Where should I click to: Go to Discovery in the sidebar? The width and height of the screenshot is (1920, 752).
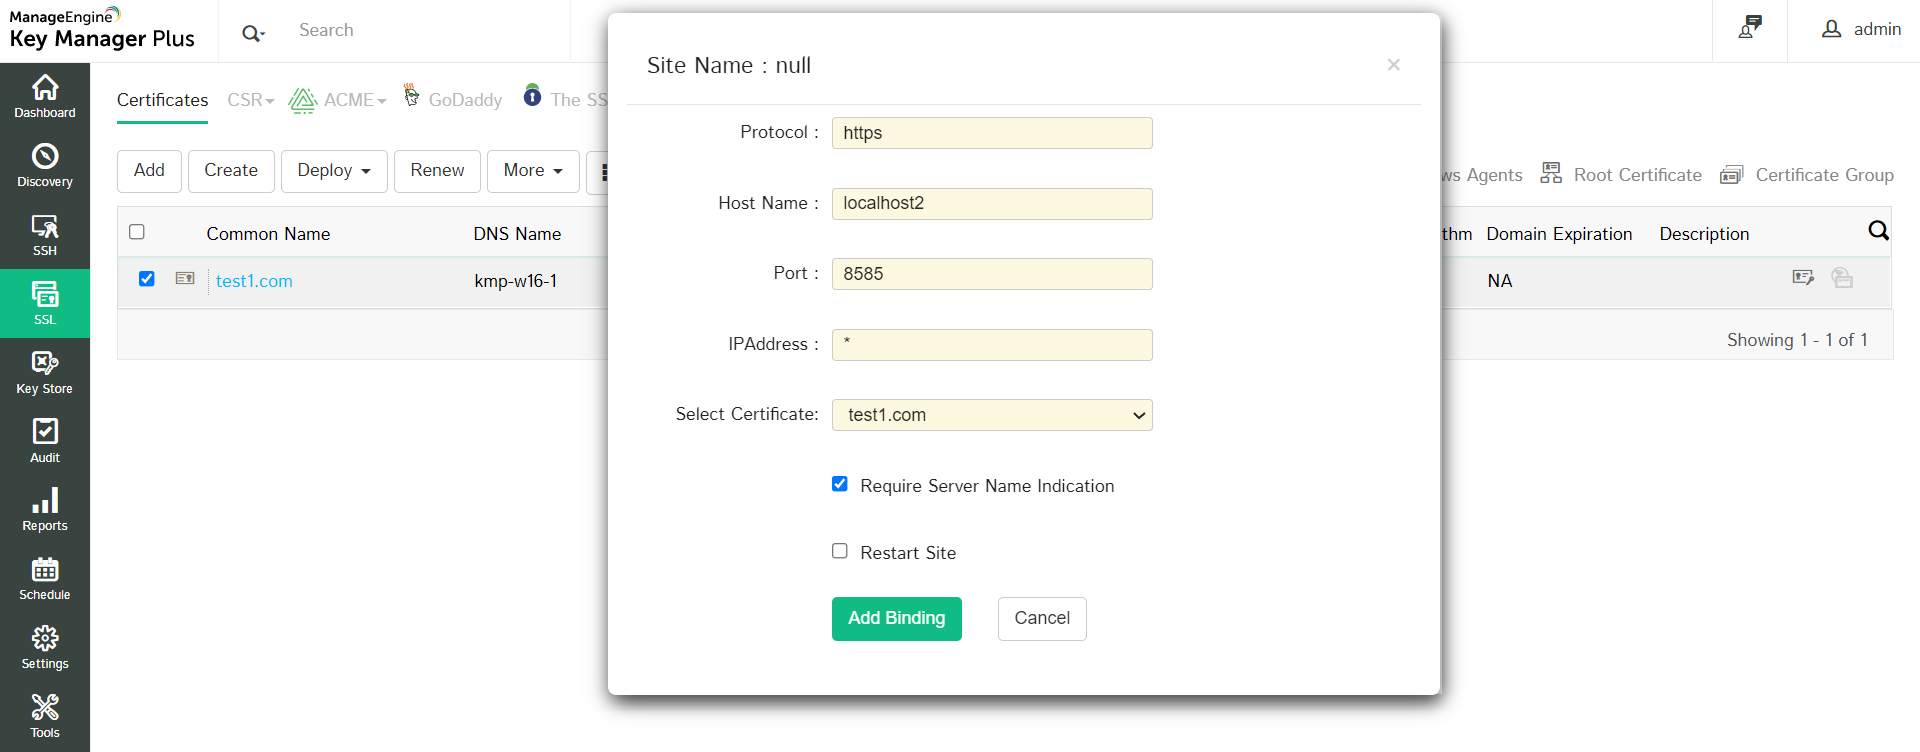pos(45,166)
